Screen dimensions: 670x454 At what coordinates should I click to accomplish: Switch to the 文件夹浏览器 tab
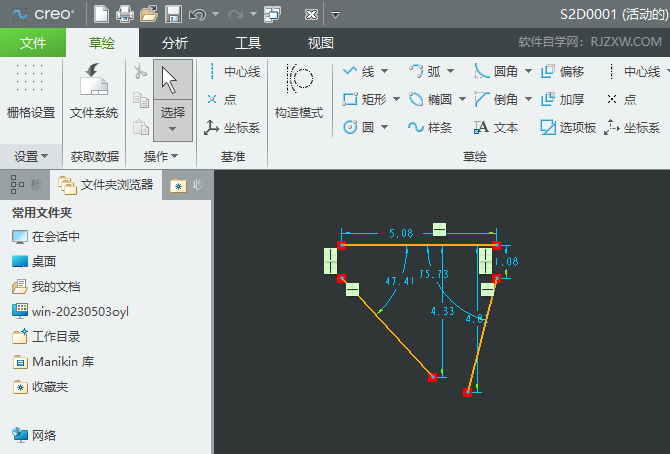[x=106, y=185]
